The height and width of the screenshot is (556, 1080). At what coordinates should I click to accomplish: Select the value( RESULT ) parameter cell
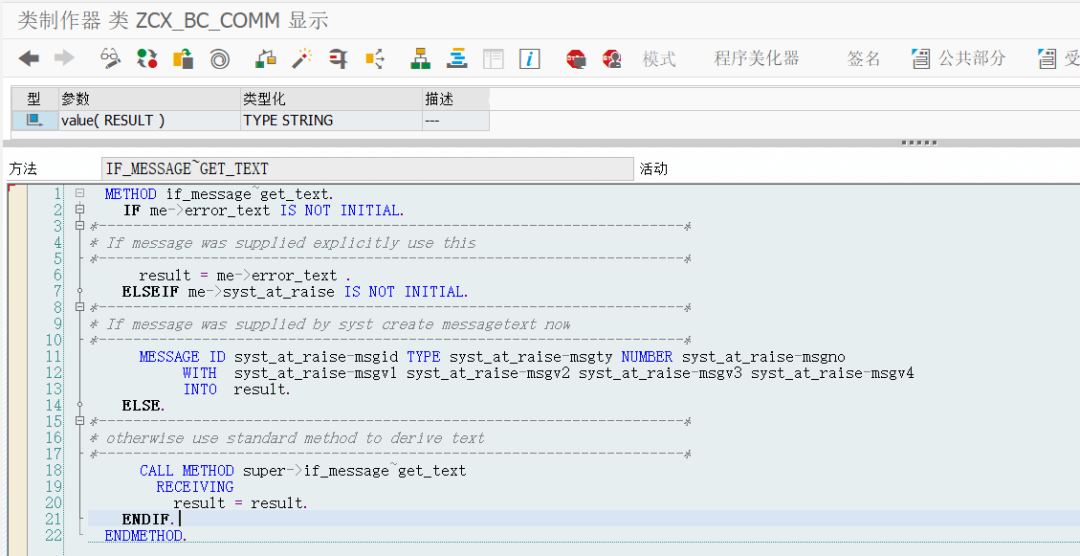(149, 121)
